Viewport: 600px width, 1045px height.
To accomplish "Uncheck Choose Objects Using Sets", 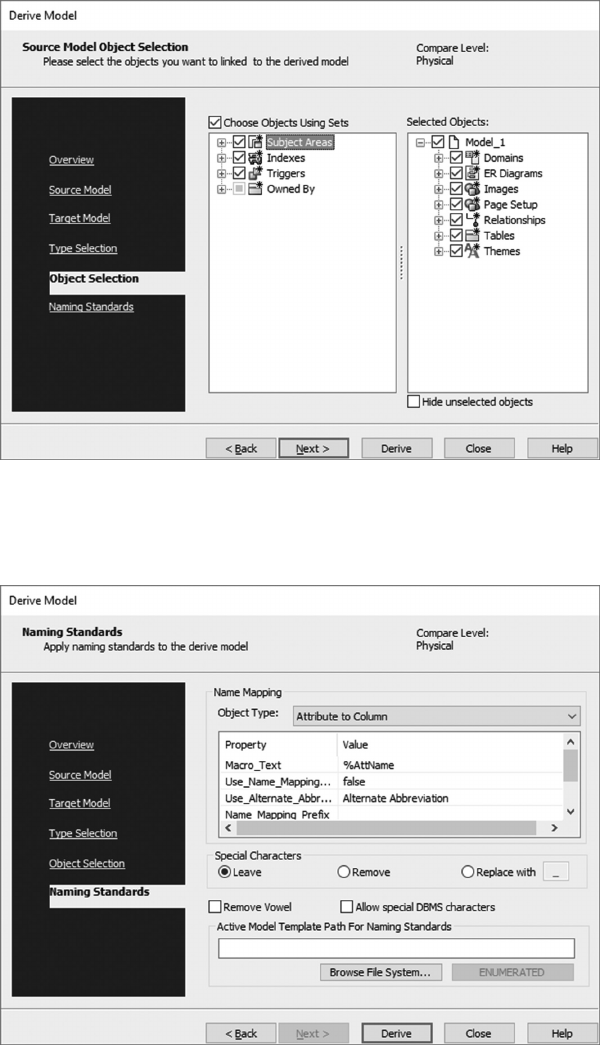I will click(x=215, y=123).
